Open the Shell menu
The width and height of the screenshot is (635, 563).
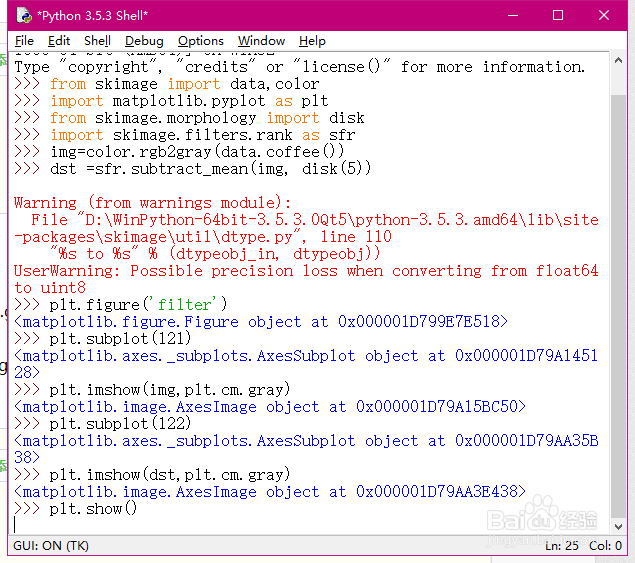(97, 41)
